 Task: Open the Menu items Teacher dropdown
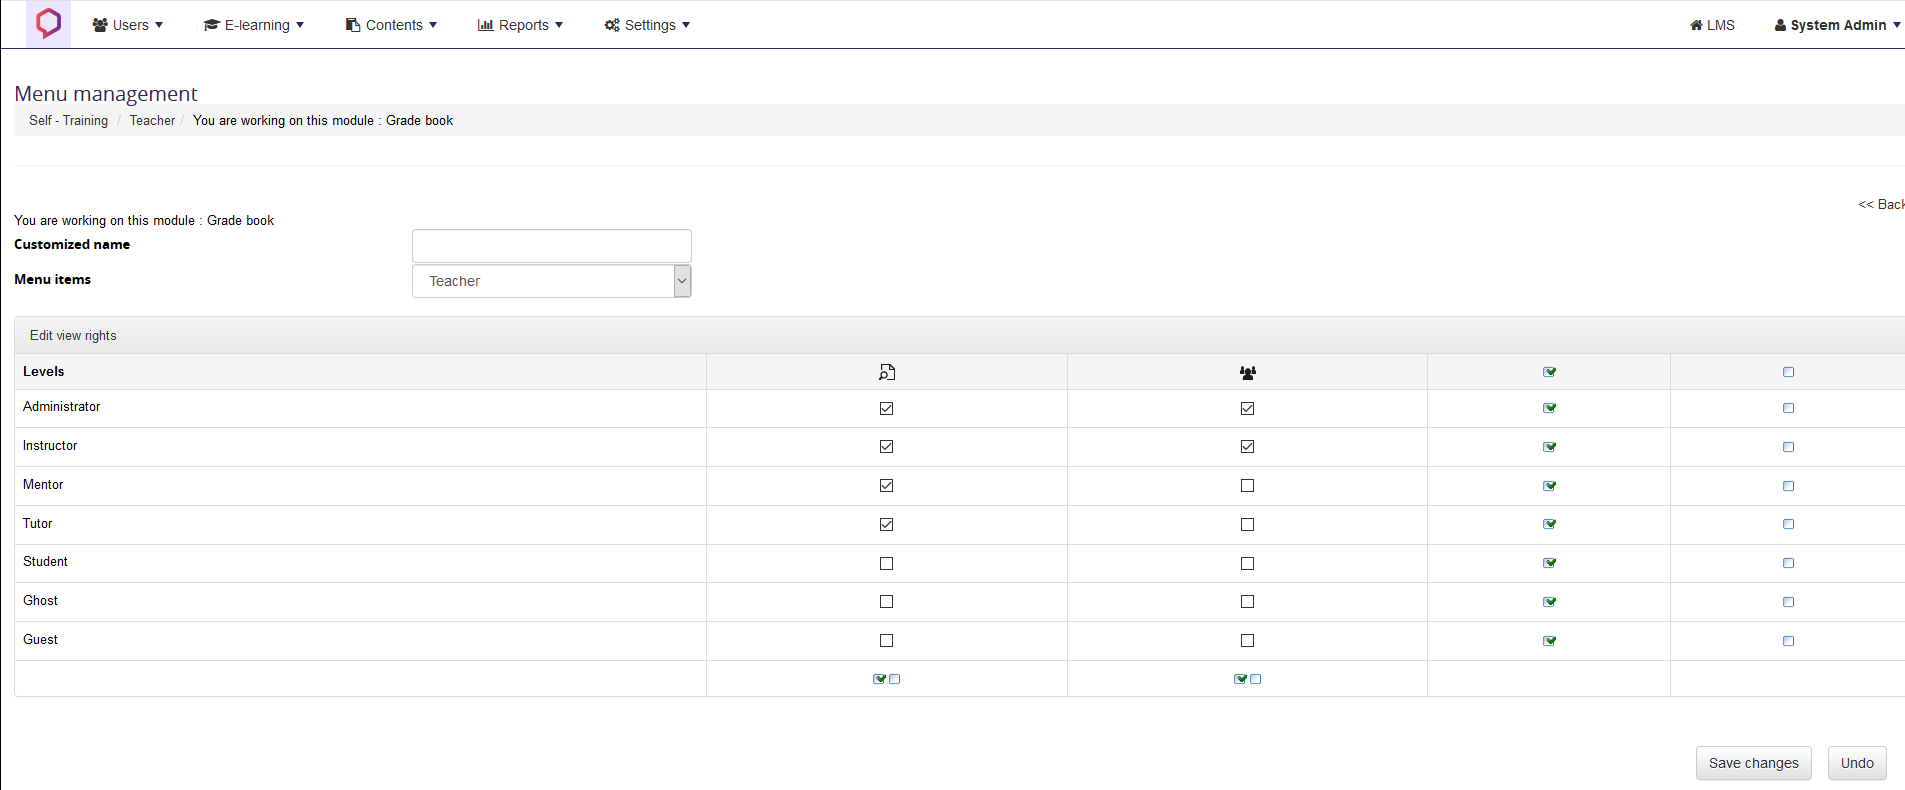(x=551, y=281)
